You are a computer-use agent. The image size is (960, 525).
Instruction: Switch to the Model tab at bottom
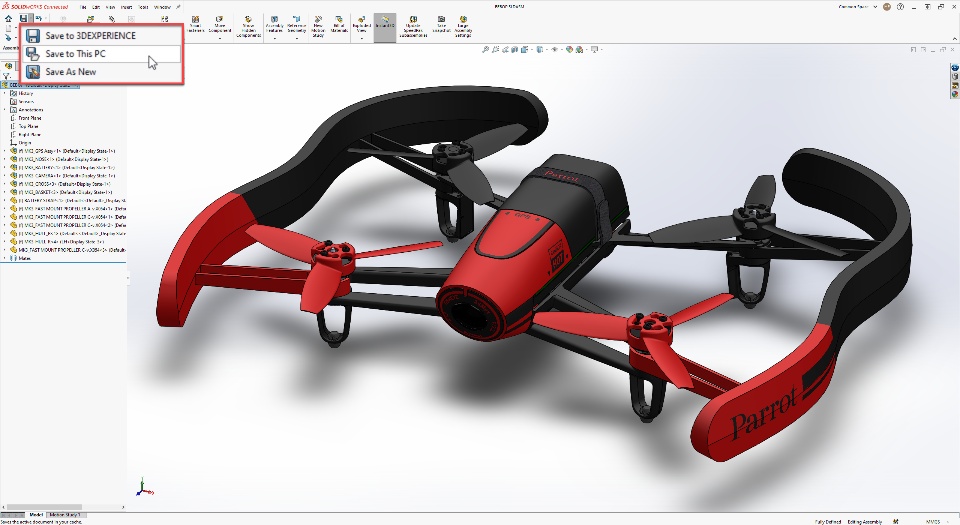point(36,515)
